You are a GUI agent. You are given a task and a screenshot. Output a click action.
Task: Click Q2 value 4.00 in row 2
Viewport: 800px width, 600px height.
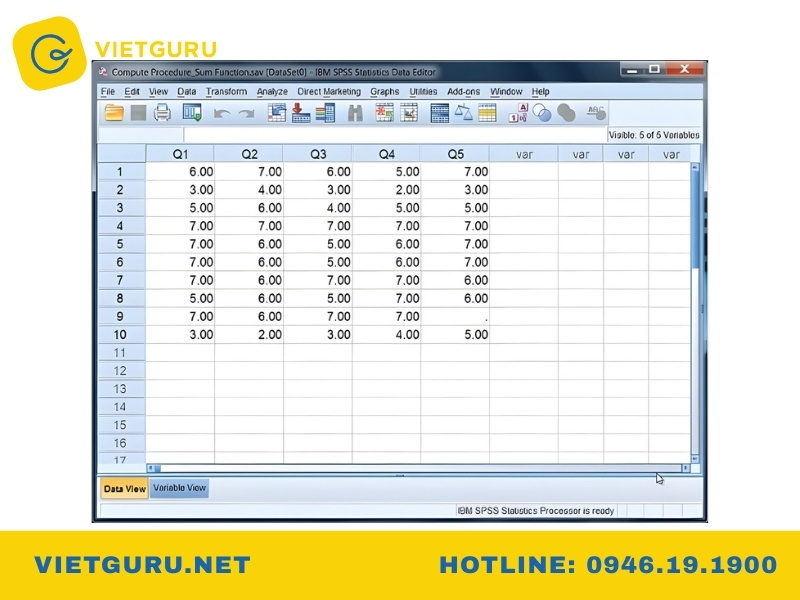click(x=249, y=190)
